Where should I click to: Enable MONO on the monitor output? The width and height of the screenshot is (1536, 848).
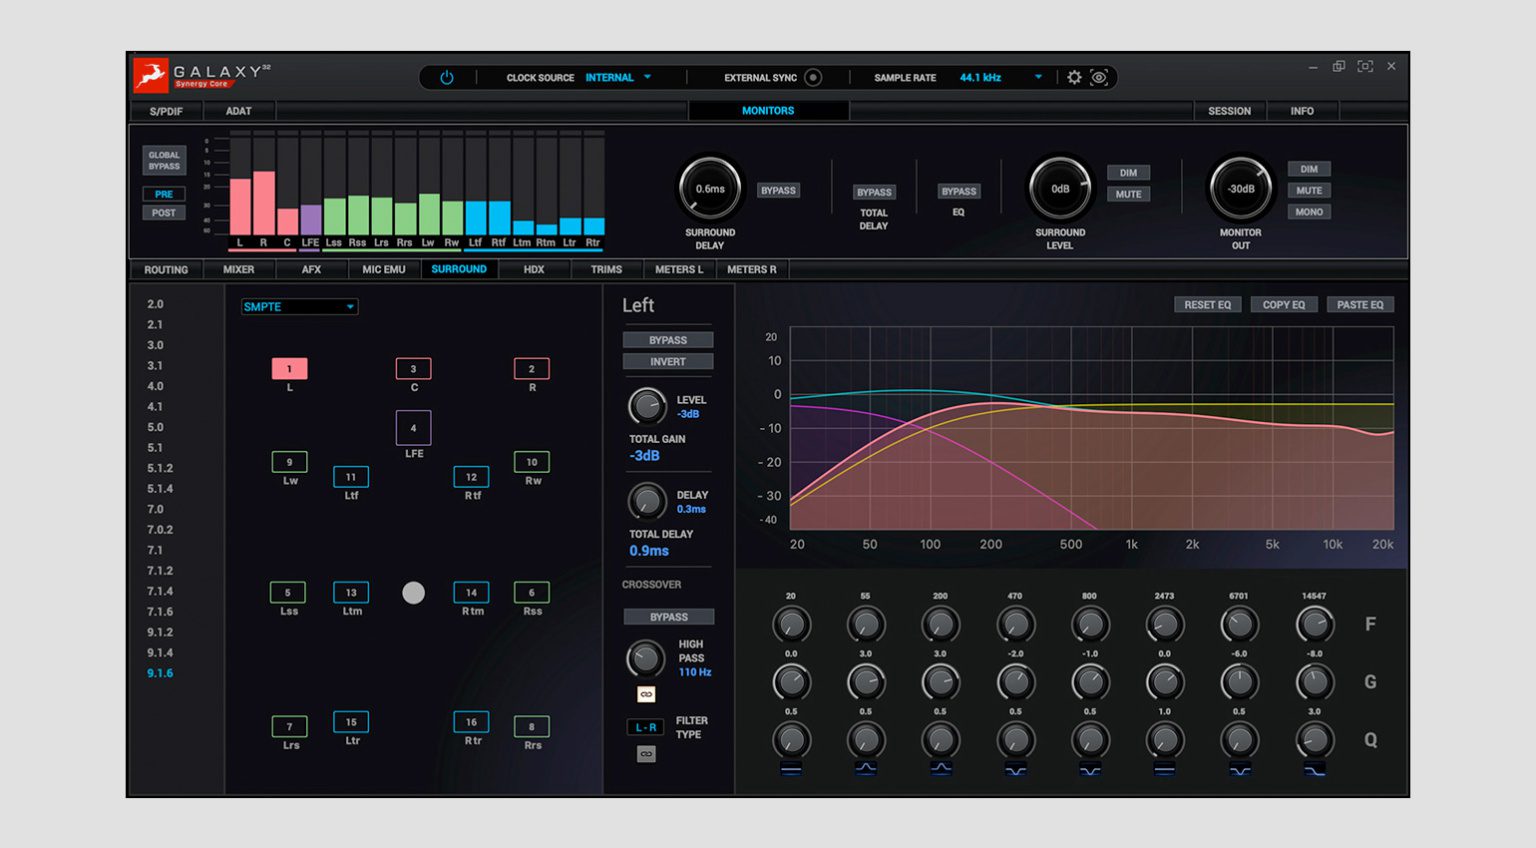tap(1310, 212)
